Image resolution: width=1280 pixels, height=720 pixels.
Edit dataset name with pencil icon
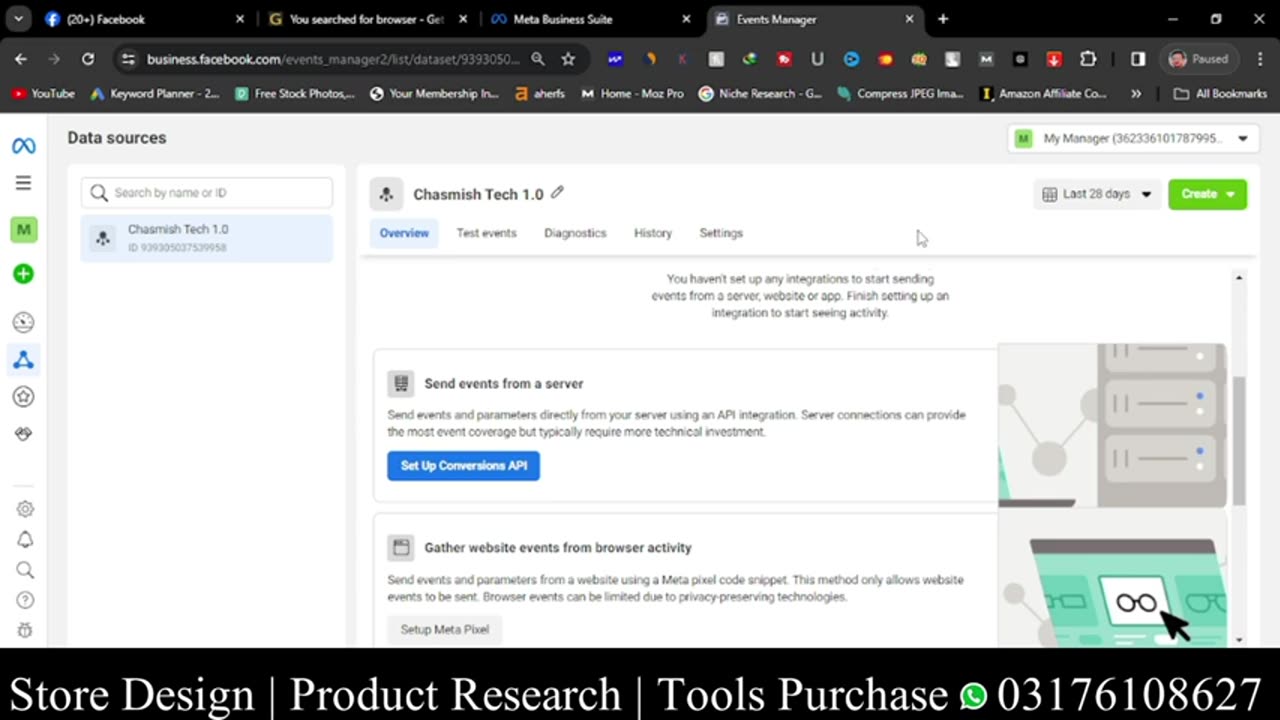(558, 193)
